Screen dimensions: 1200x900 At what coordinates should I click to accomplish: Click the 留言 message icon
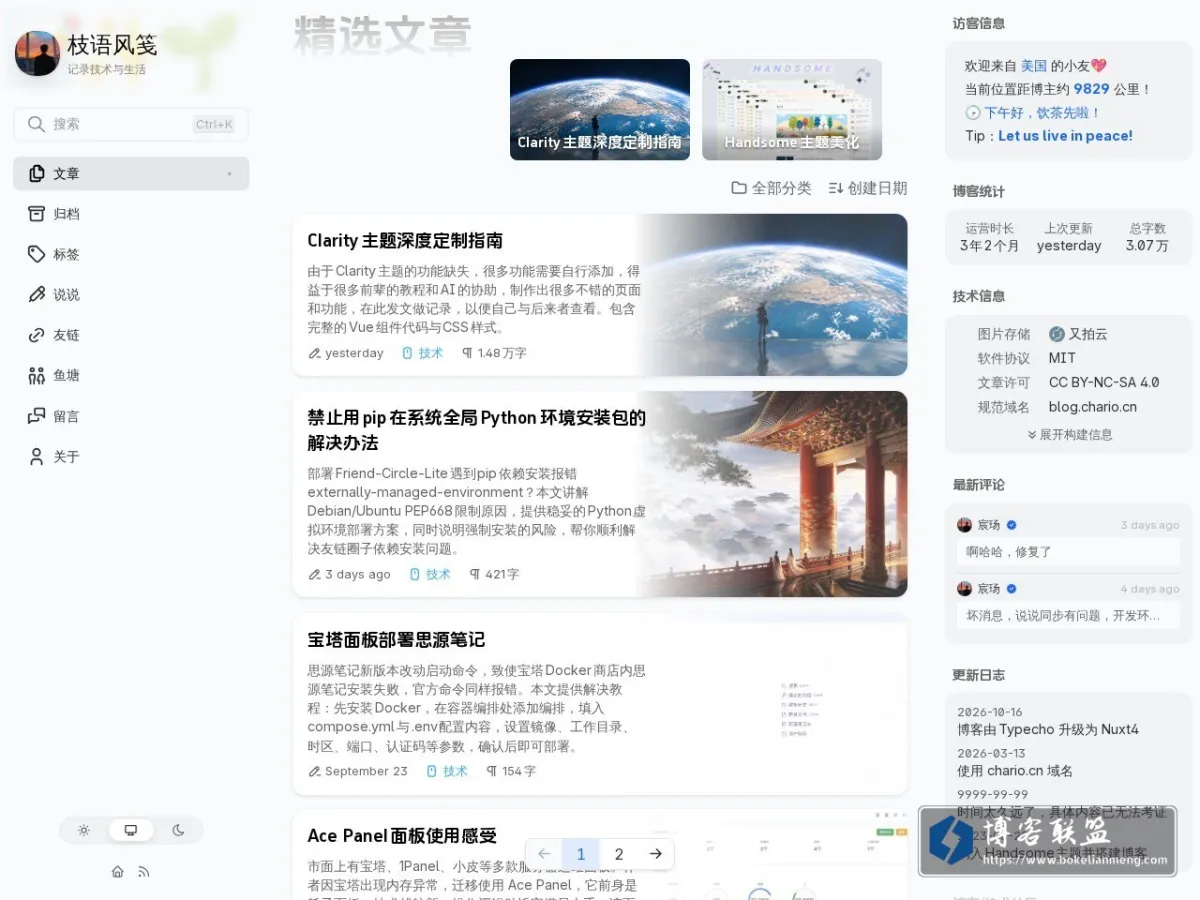tap(37, 416)
